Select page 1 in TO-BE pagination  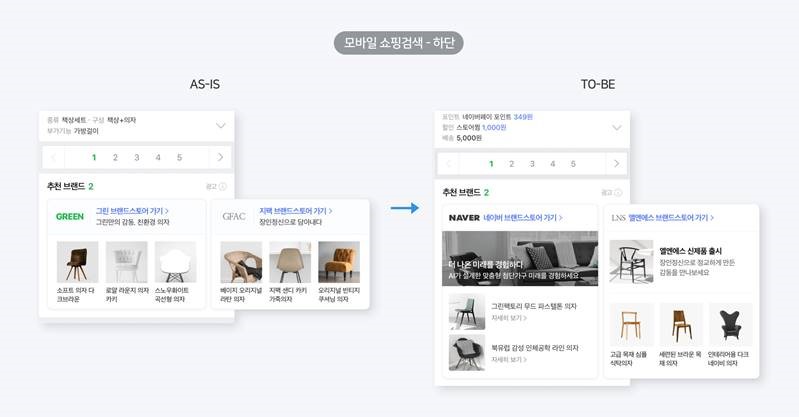click(491, 164)
